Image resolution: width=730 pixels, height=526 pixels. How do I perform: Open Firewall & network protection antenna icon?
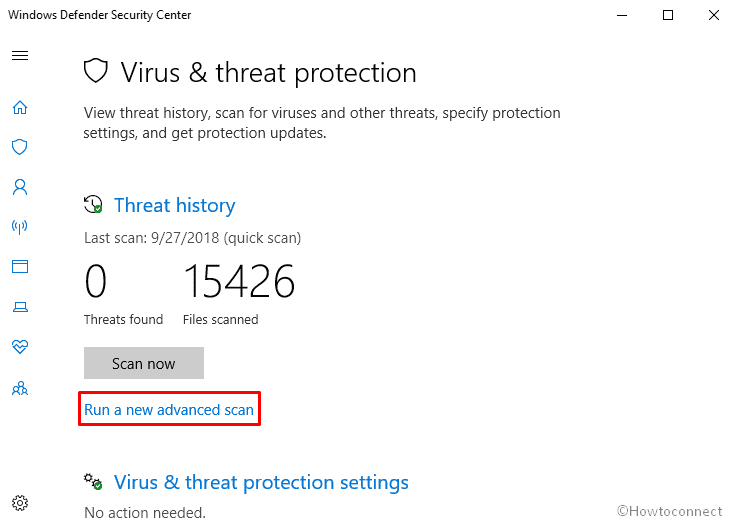pos(20,227)
